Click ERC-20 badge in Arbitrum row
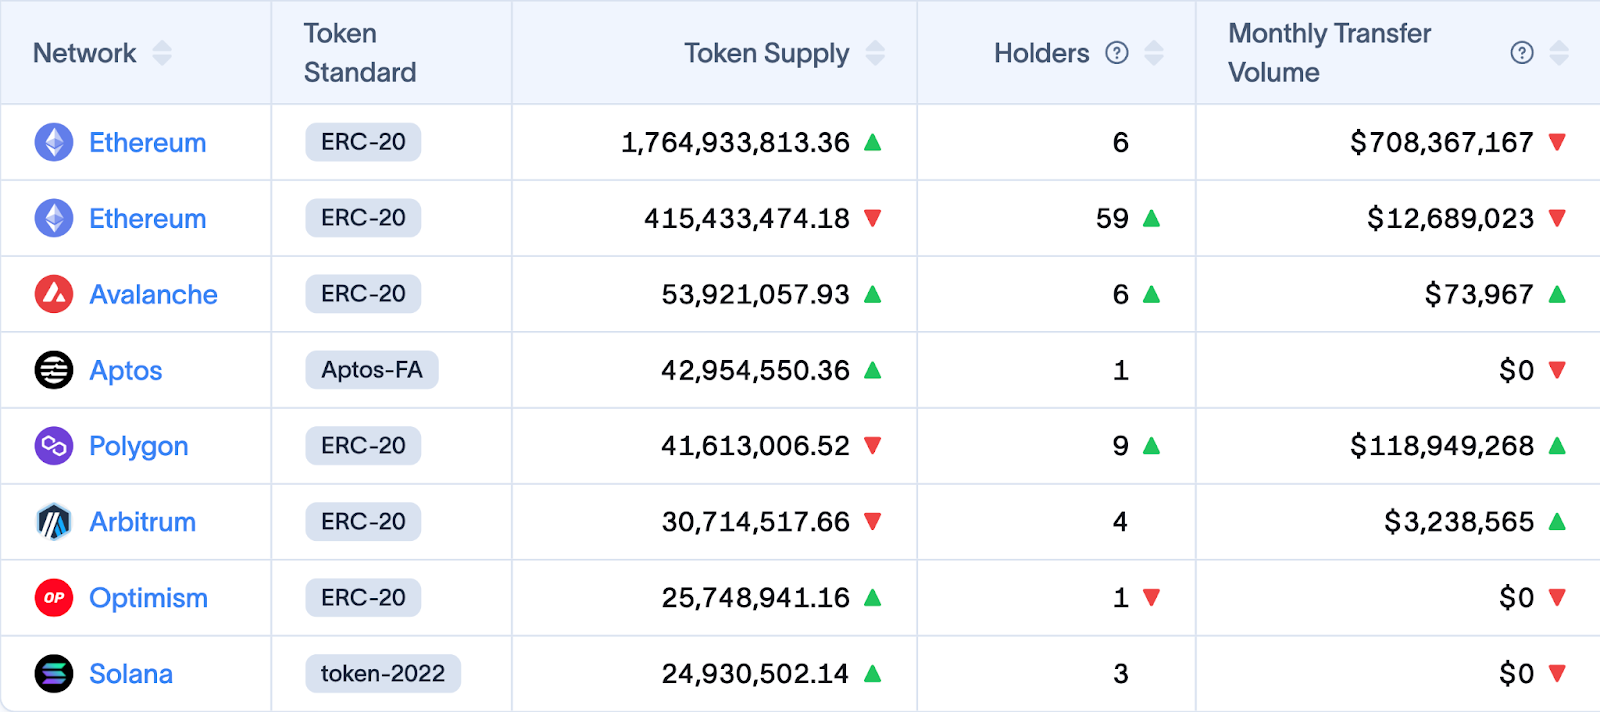1600x712 pixels. tap(363, 522)
